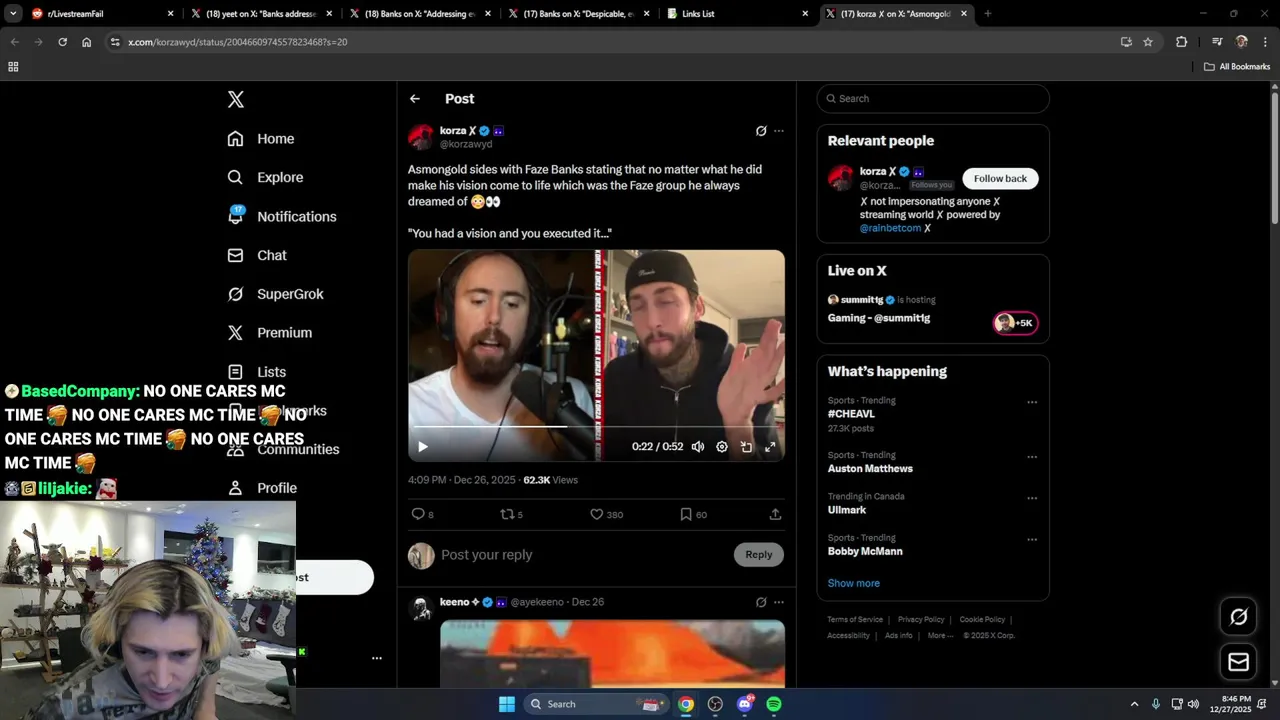Open the Windows Start menu
This screenshot has height=720, width=1280.
click(507, 704)
